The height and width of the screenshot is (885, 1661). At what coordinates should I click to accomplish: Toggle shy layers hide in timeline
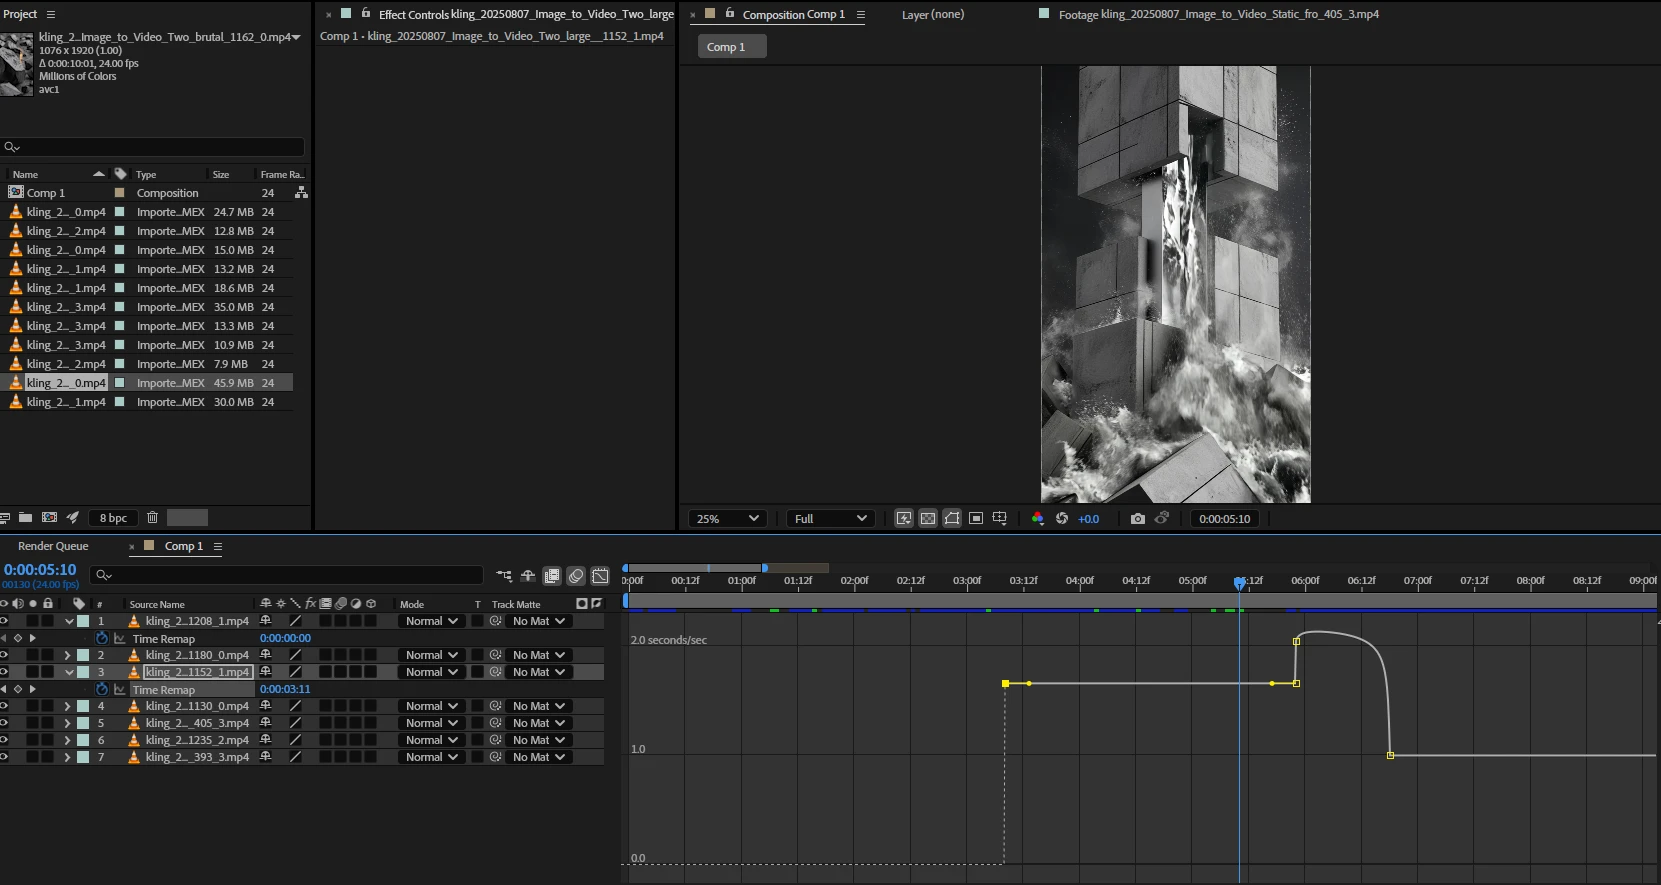[x=528, y=576]
